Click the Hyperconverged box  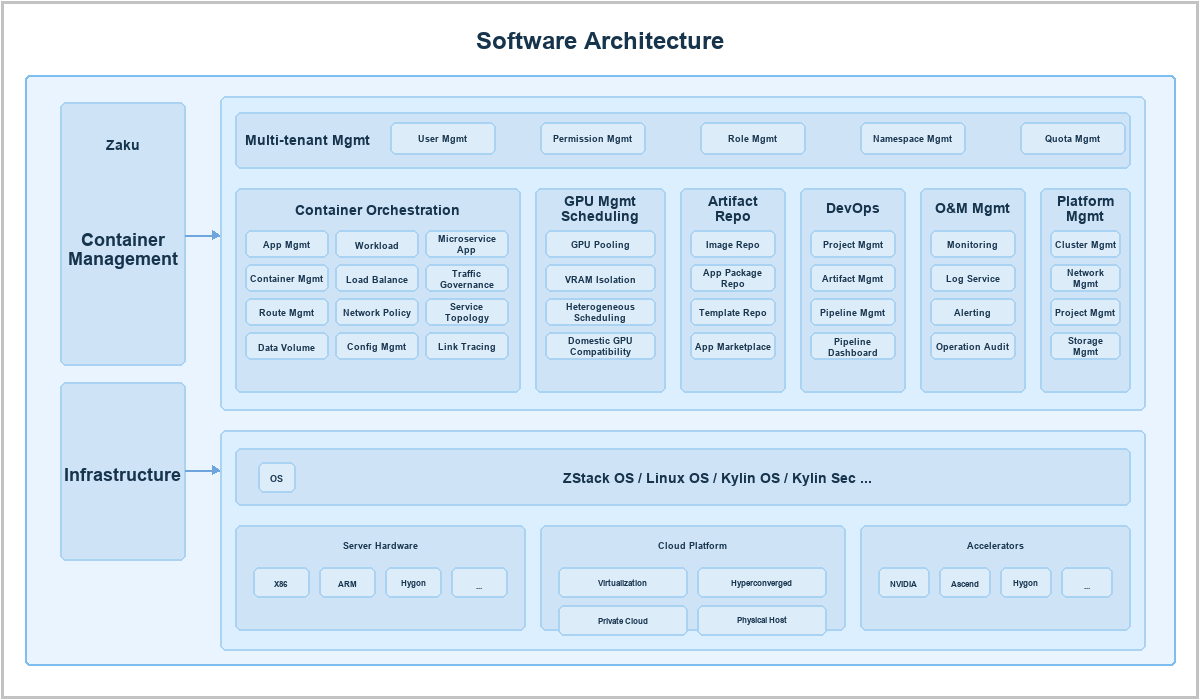[x=762, y=583]
